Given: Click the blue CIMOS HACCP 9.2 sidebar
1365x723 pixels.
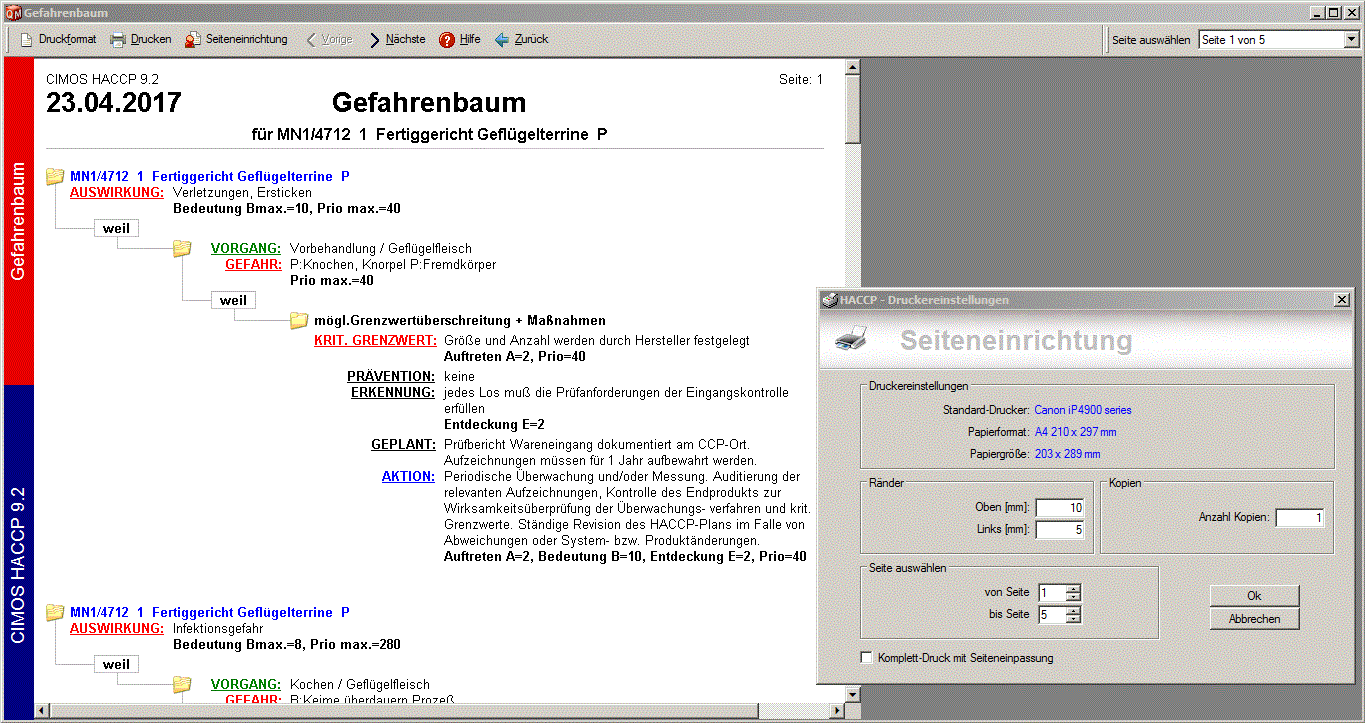Looking at the screenshot, I should coord(18,550).
